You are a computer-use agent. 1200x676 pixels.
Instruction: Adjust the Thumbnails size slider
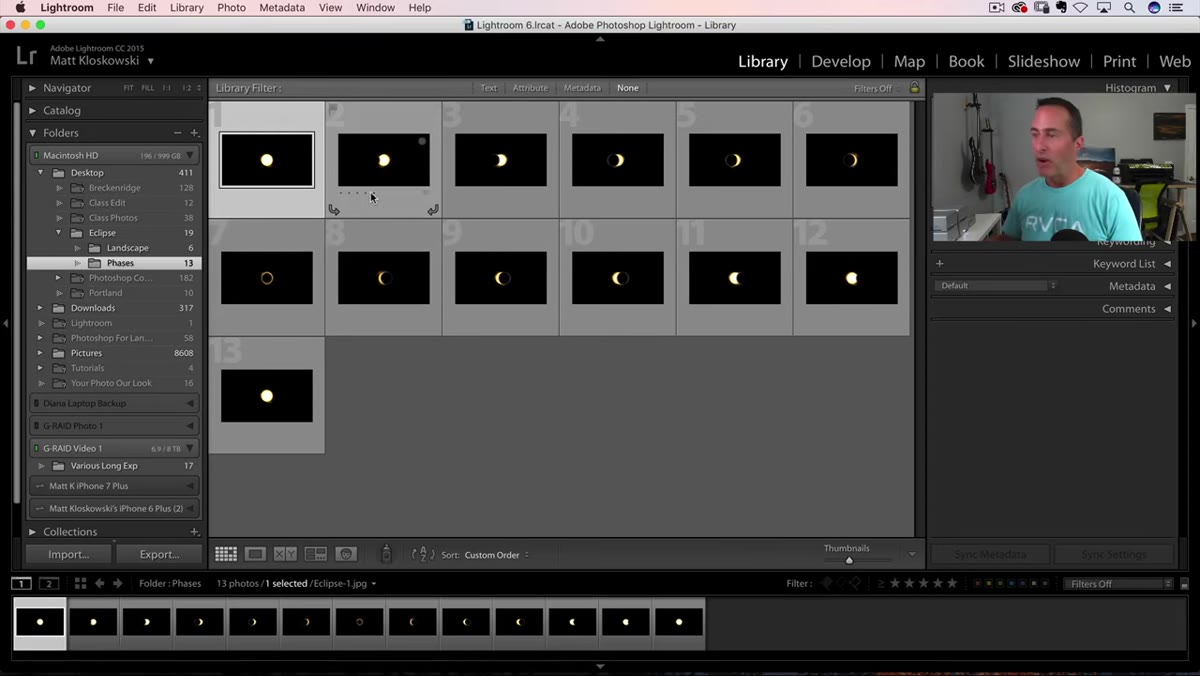pos(849,560)
